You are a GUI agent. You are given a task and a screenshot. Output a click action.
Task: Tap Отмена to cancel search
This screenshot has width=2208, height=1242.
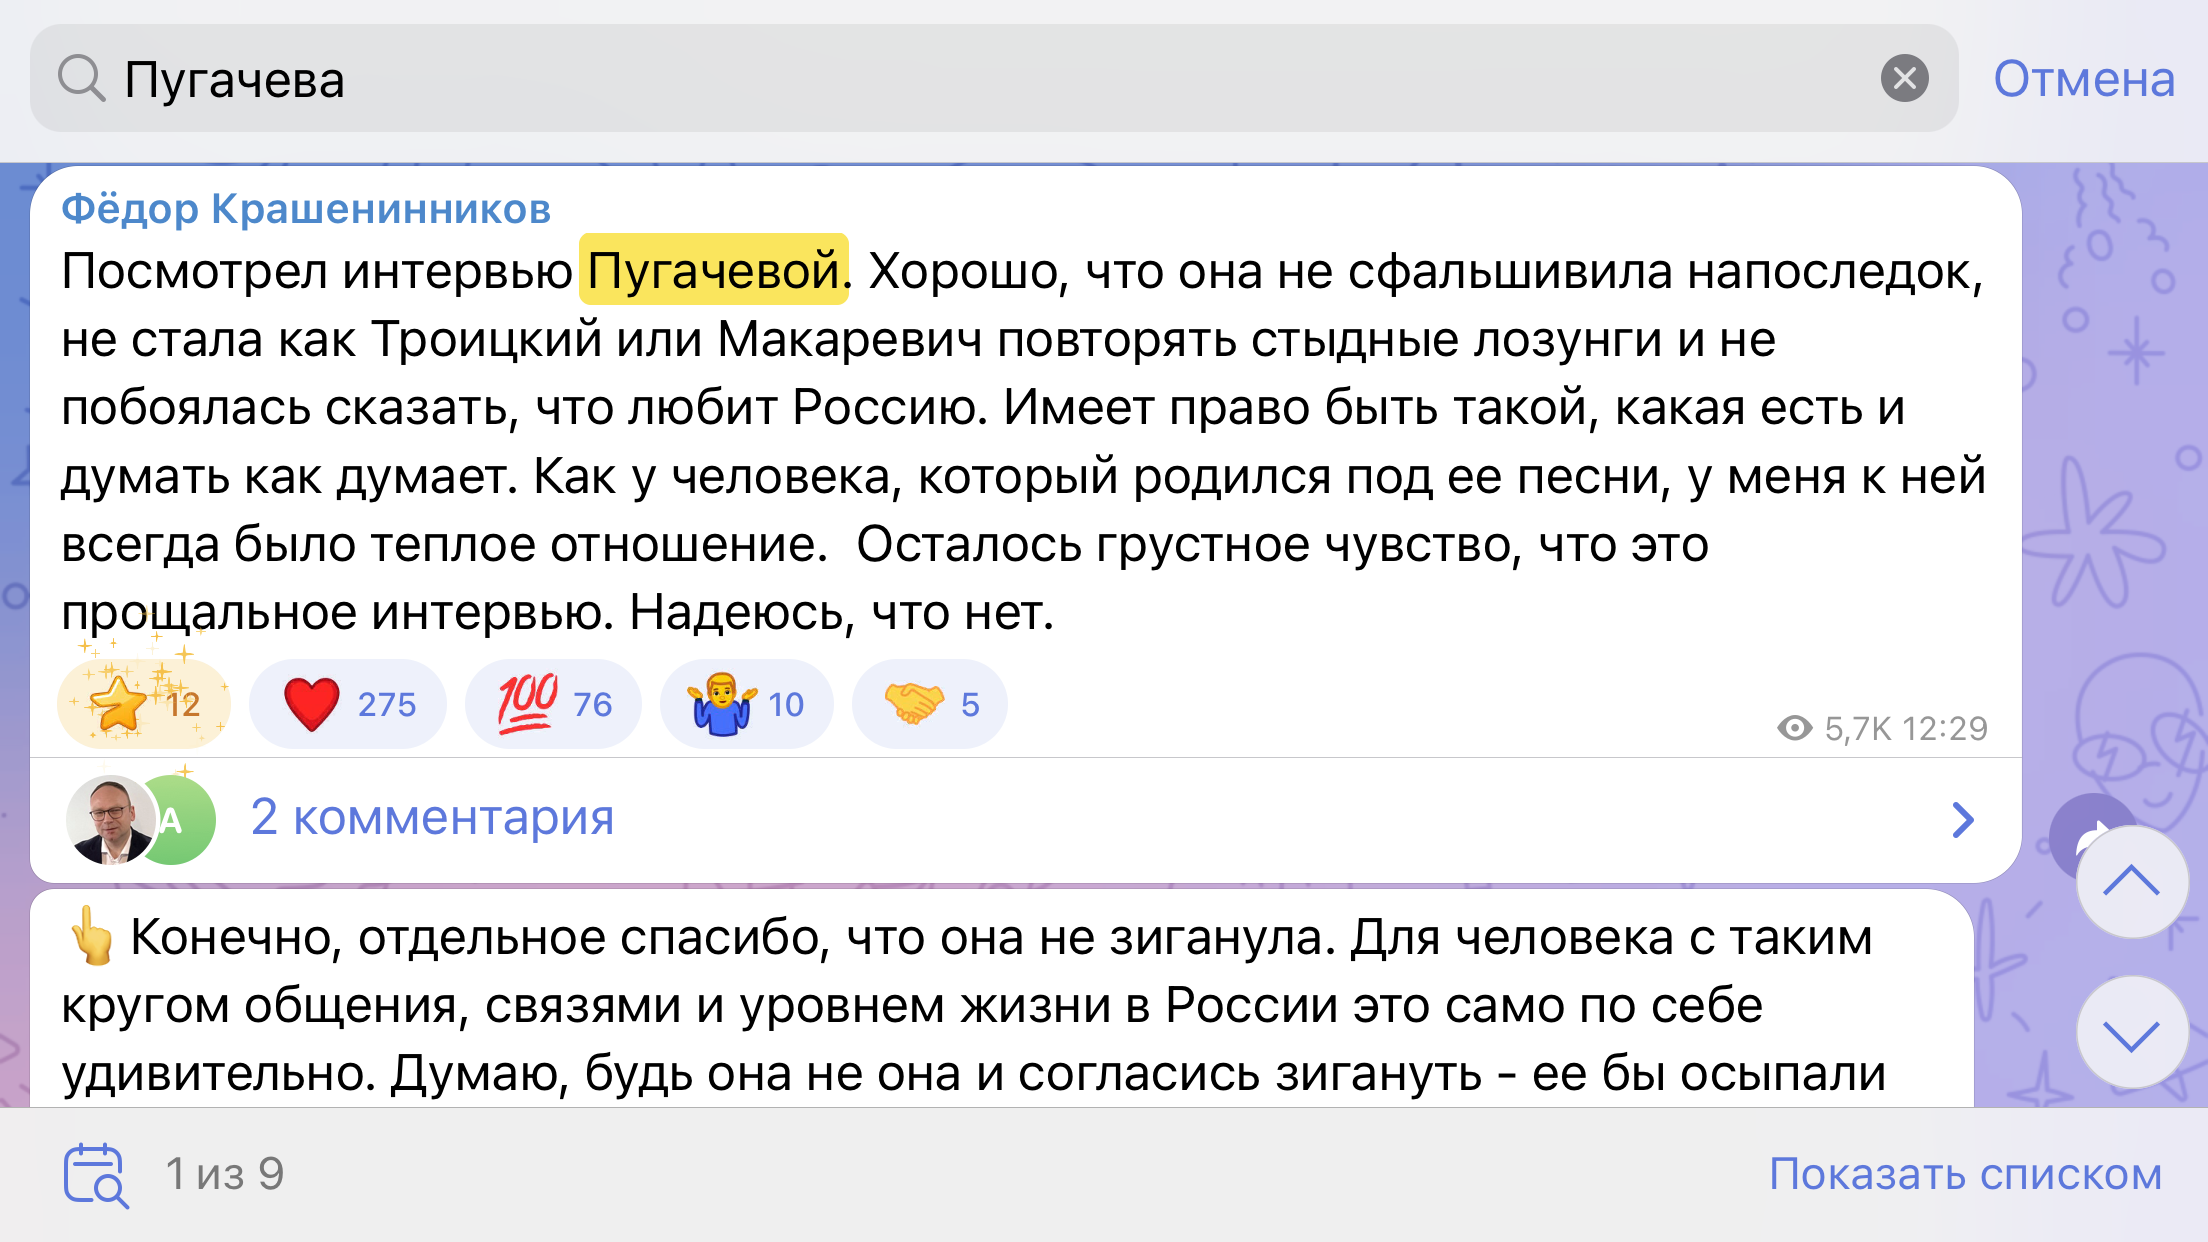(2084, 79)
